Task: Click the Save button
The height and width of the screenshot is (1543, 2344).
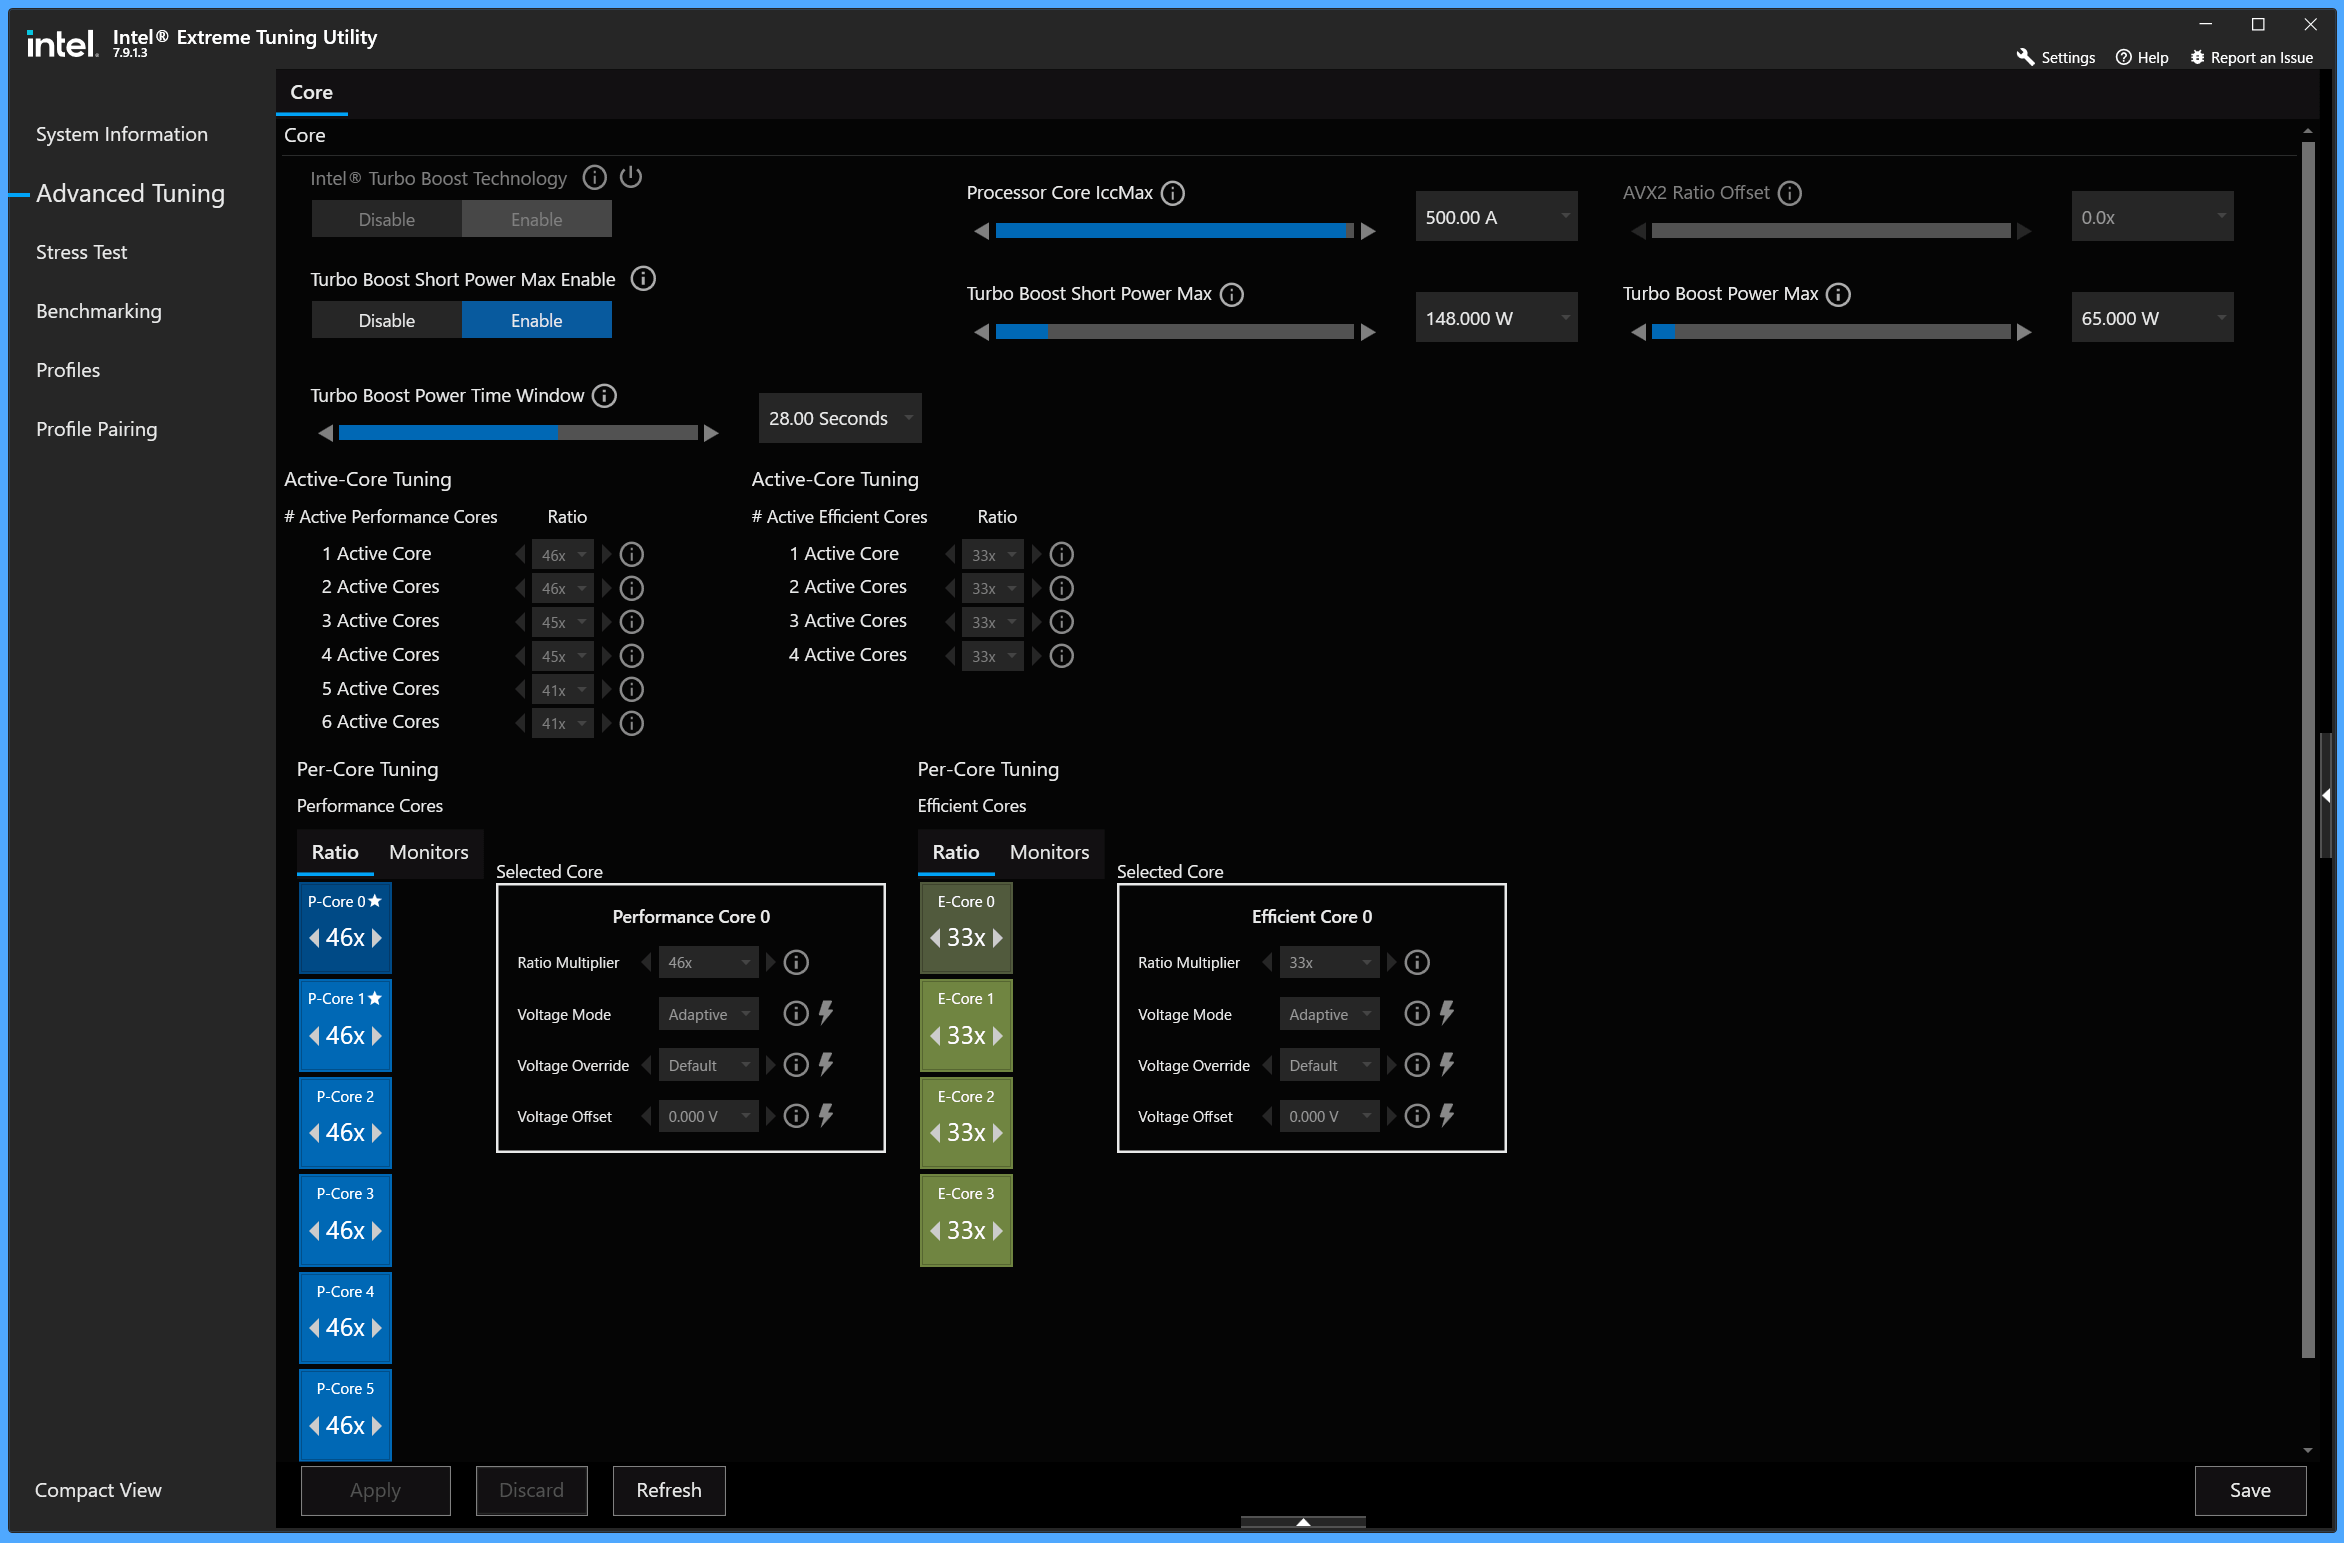Action: (2250, 1490)
